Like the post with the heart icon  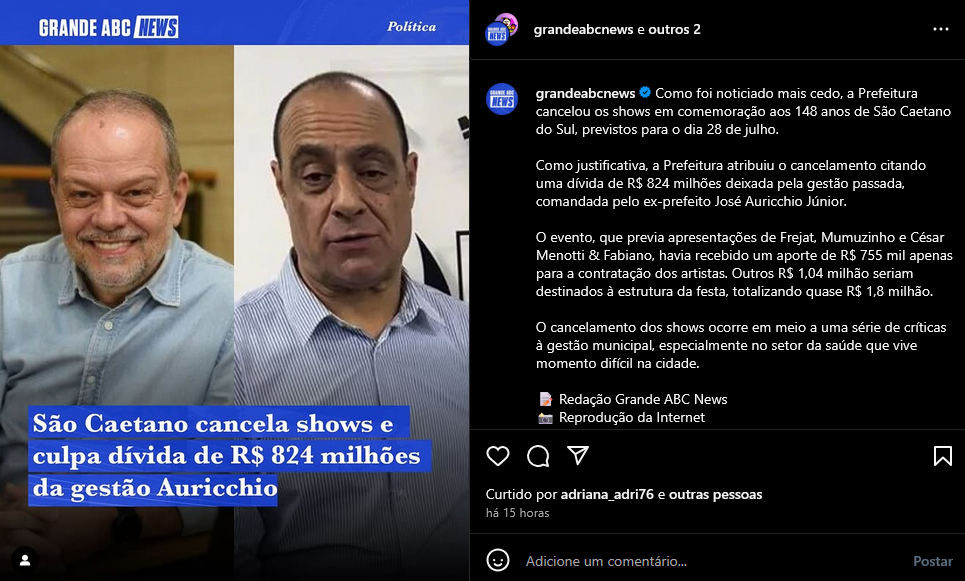coord(498,456)
